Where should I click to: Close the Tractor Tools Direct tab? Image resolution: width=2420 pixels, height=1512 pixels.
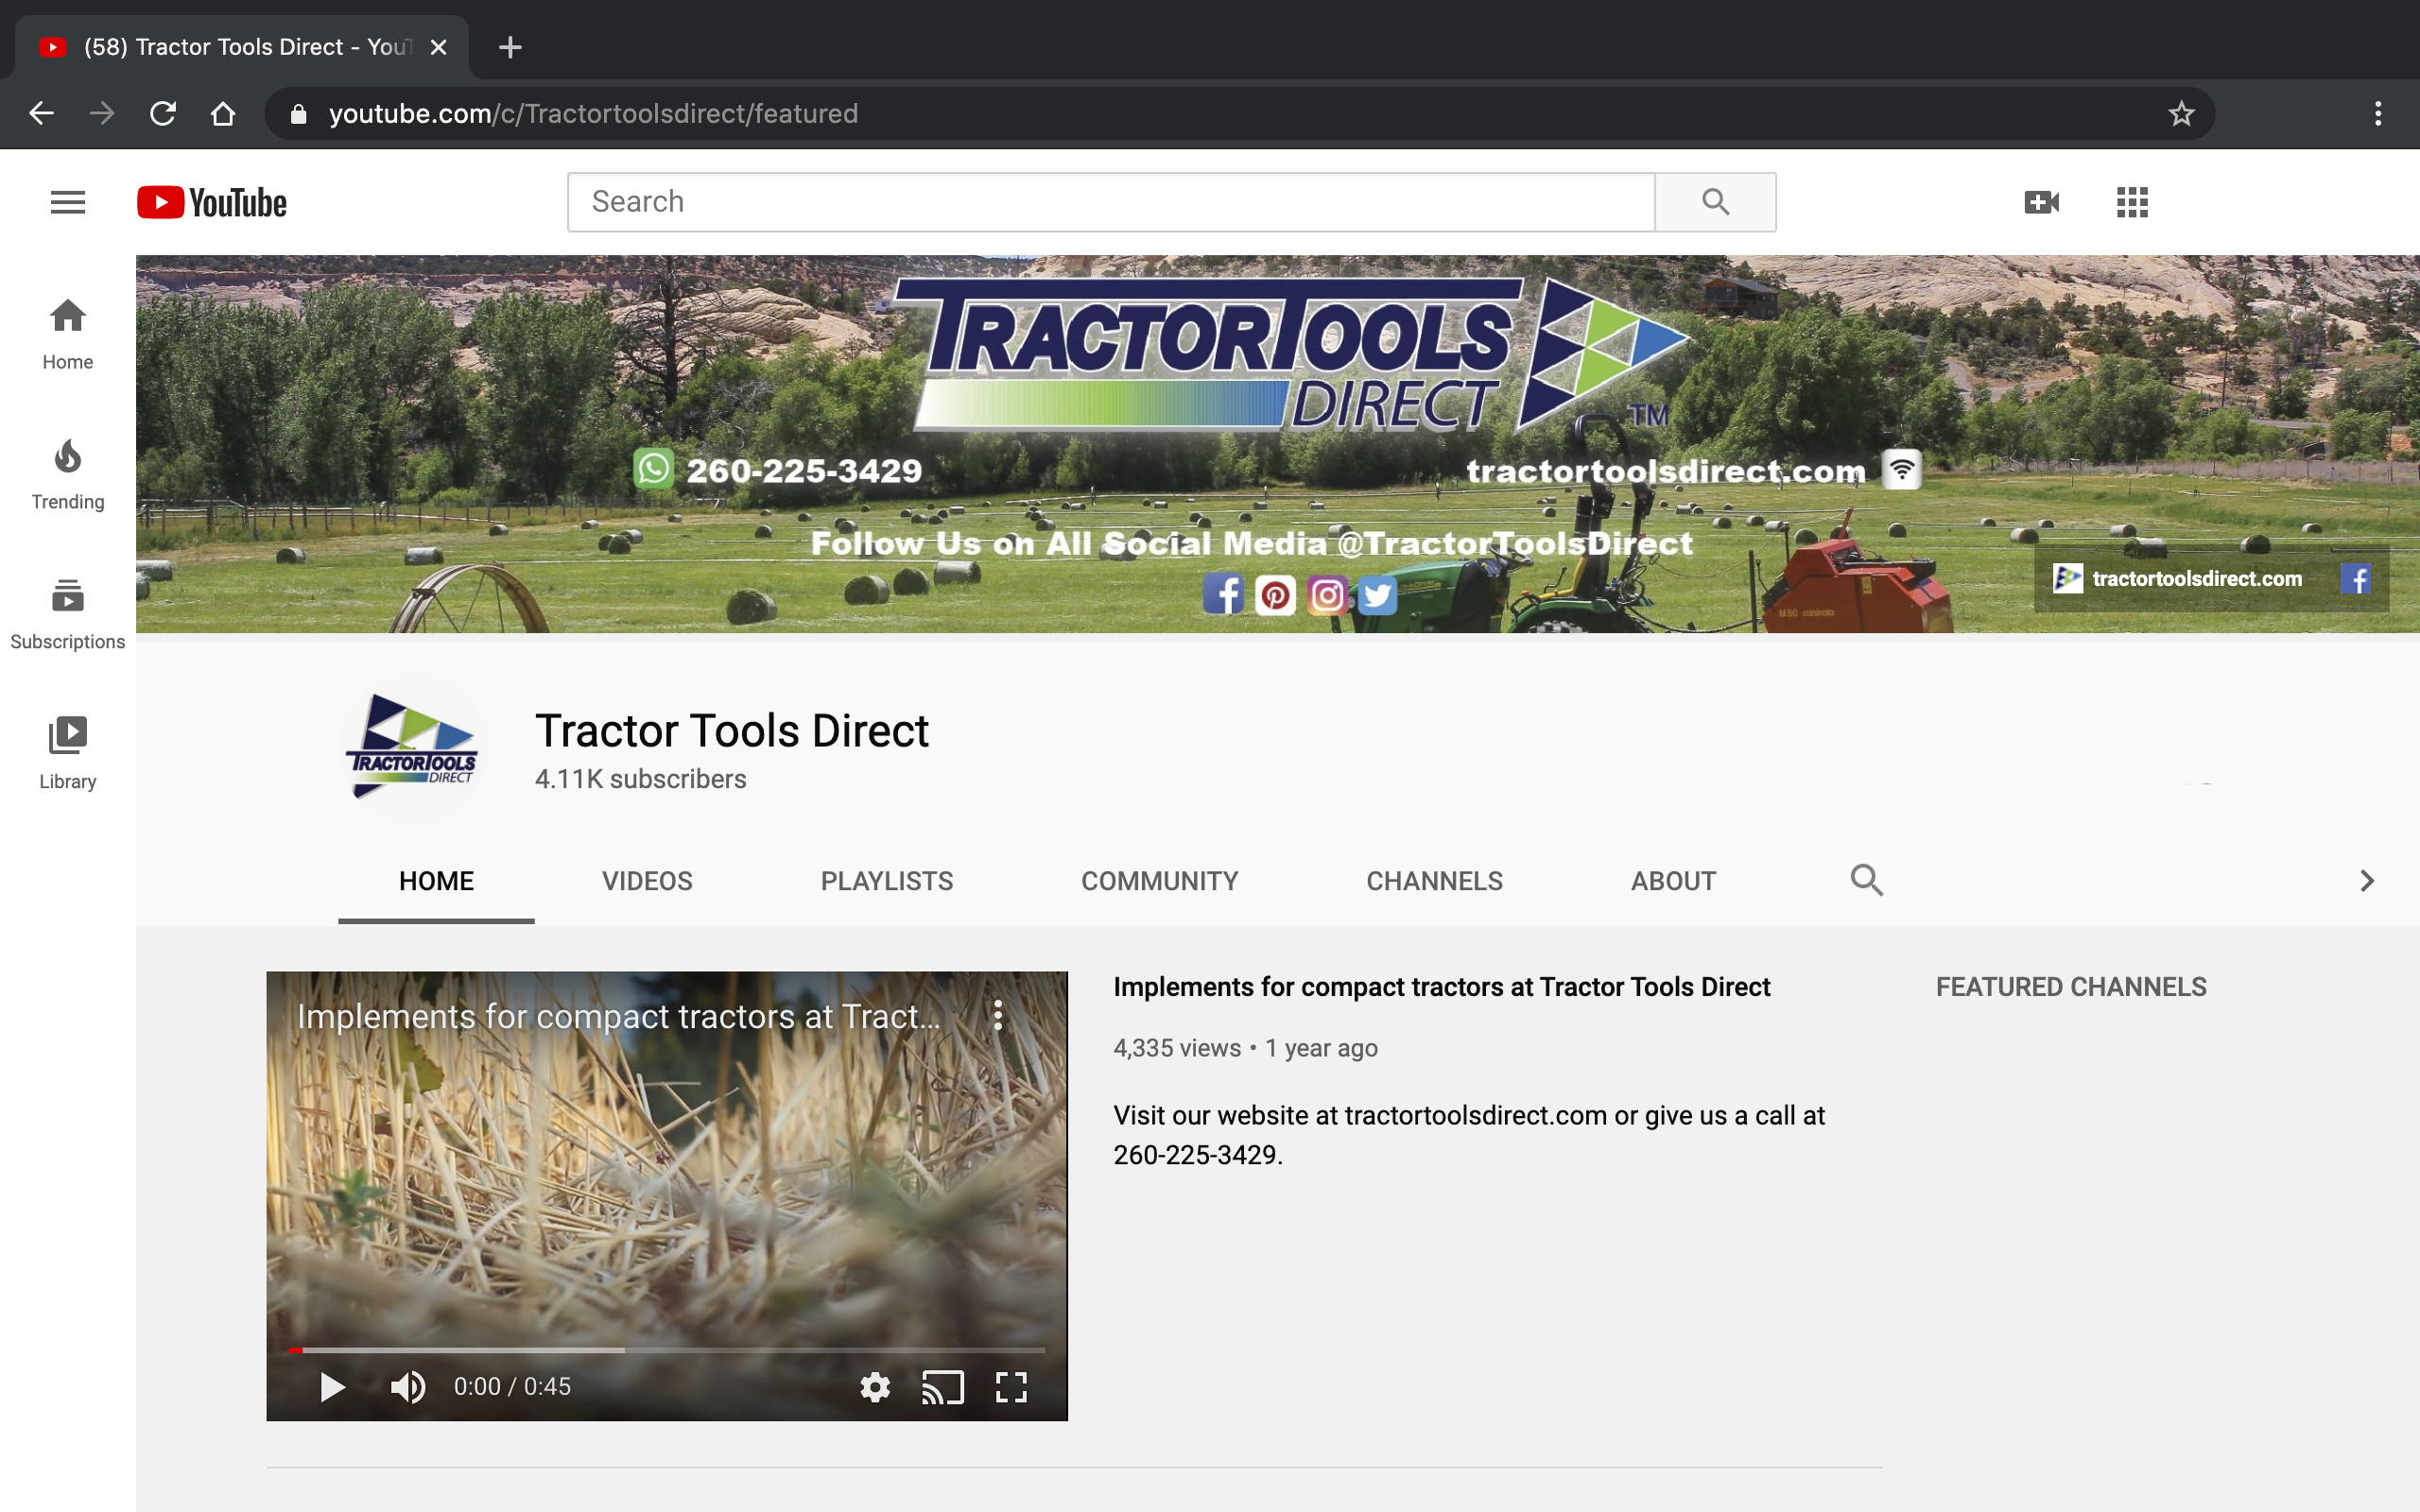point(438,47)
